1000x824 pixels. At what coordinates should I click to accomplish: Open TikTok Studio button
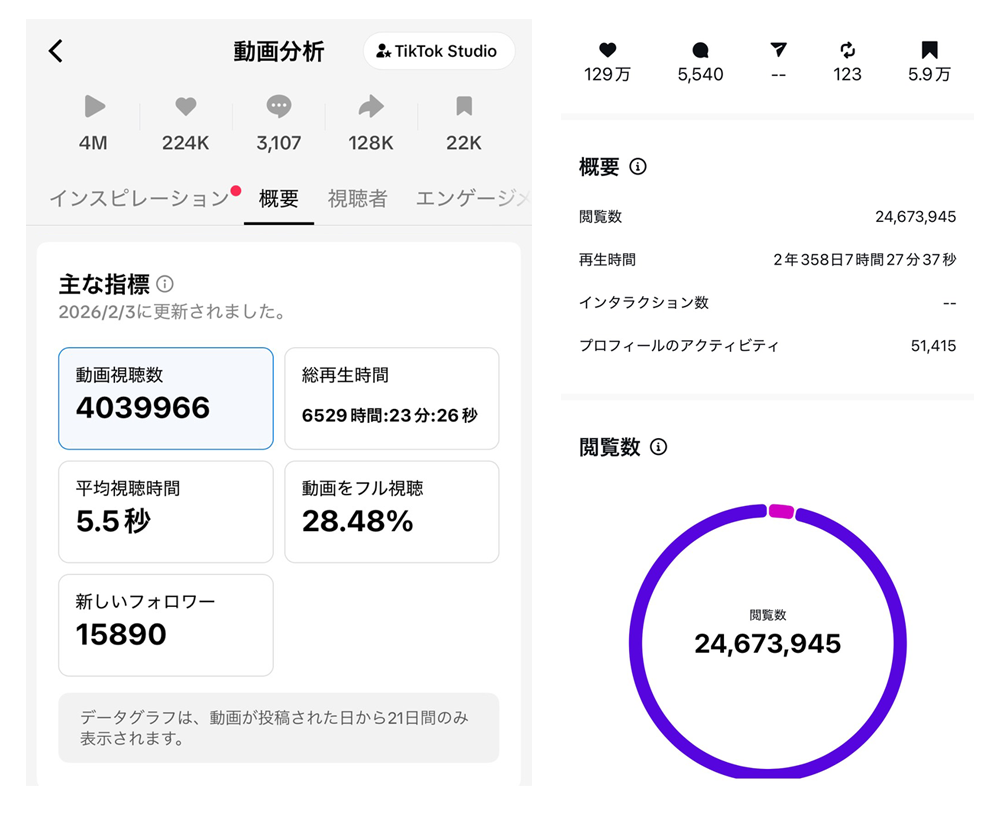pyautogui.click(x=438, y=51)
